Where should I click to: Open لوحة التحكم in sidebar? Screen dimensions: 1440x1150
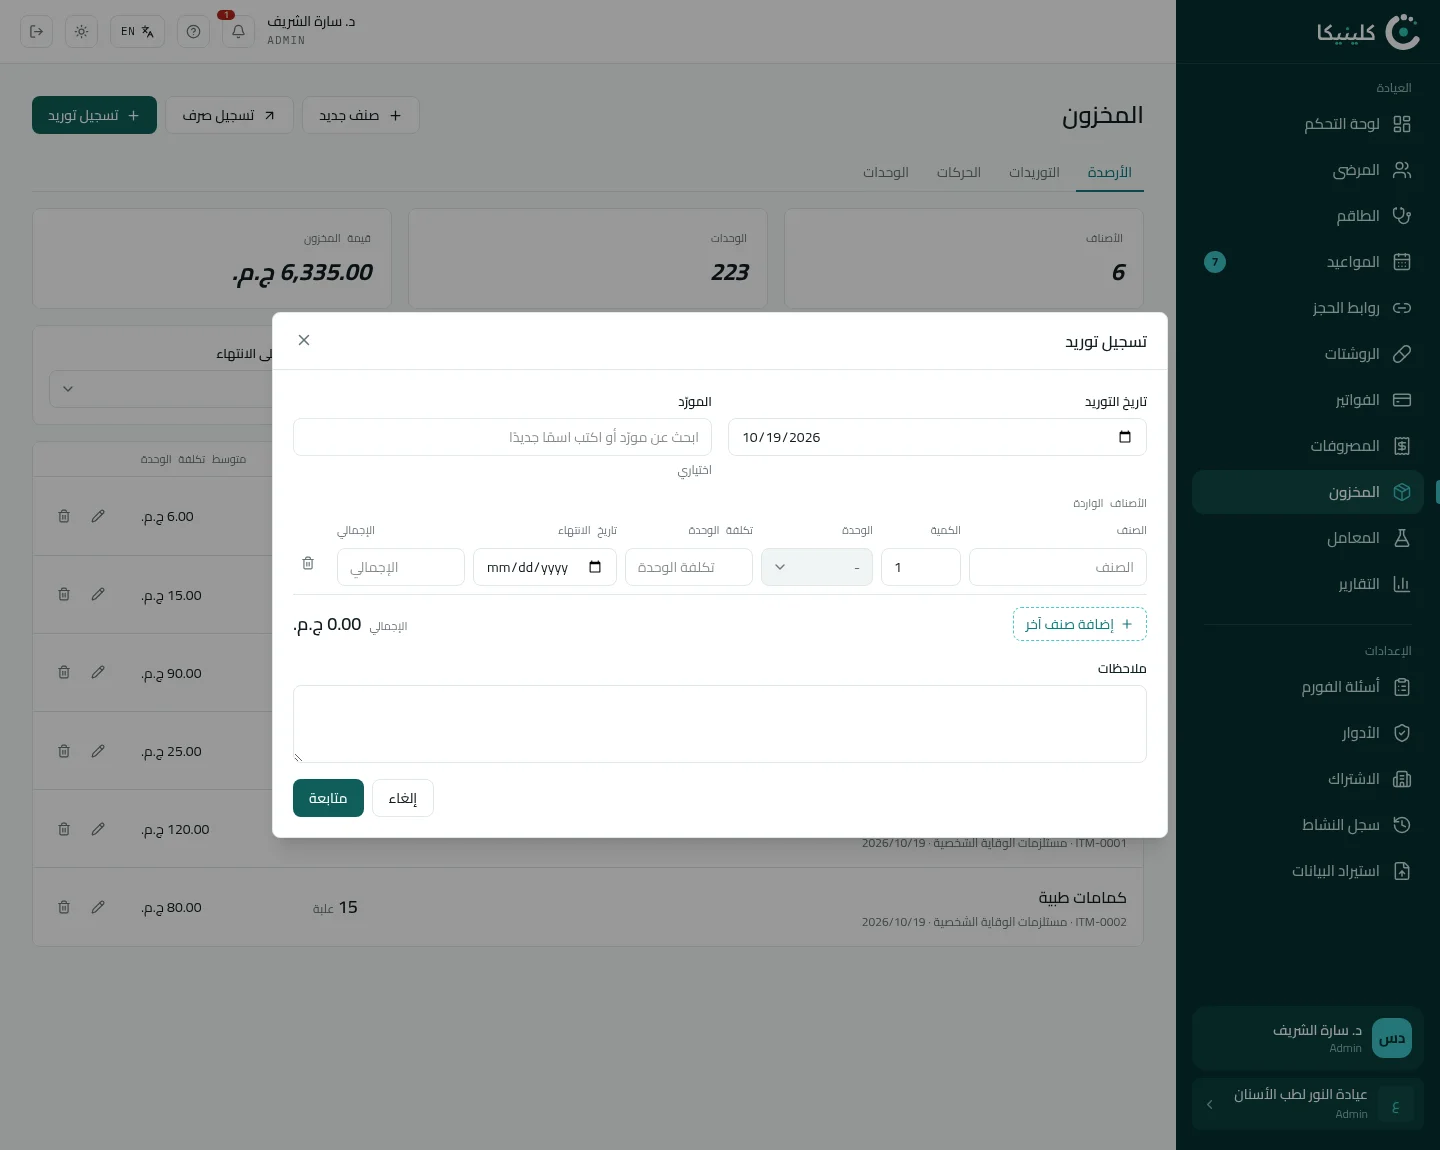1308,124
